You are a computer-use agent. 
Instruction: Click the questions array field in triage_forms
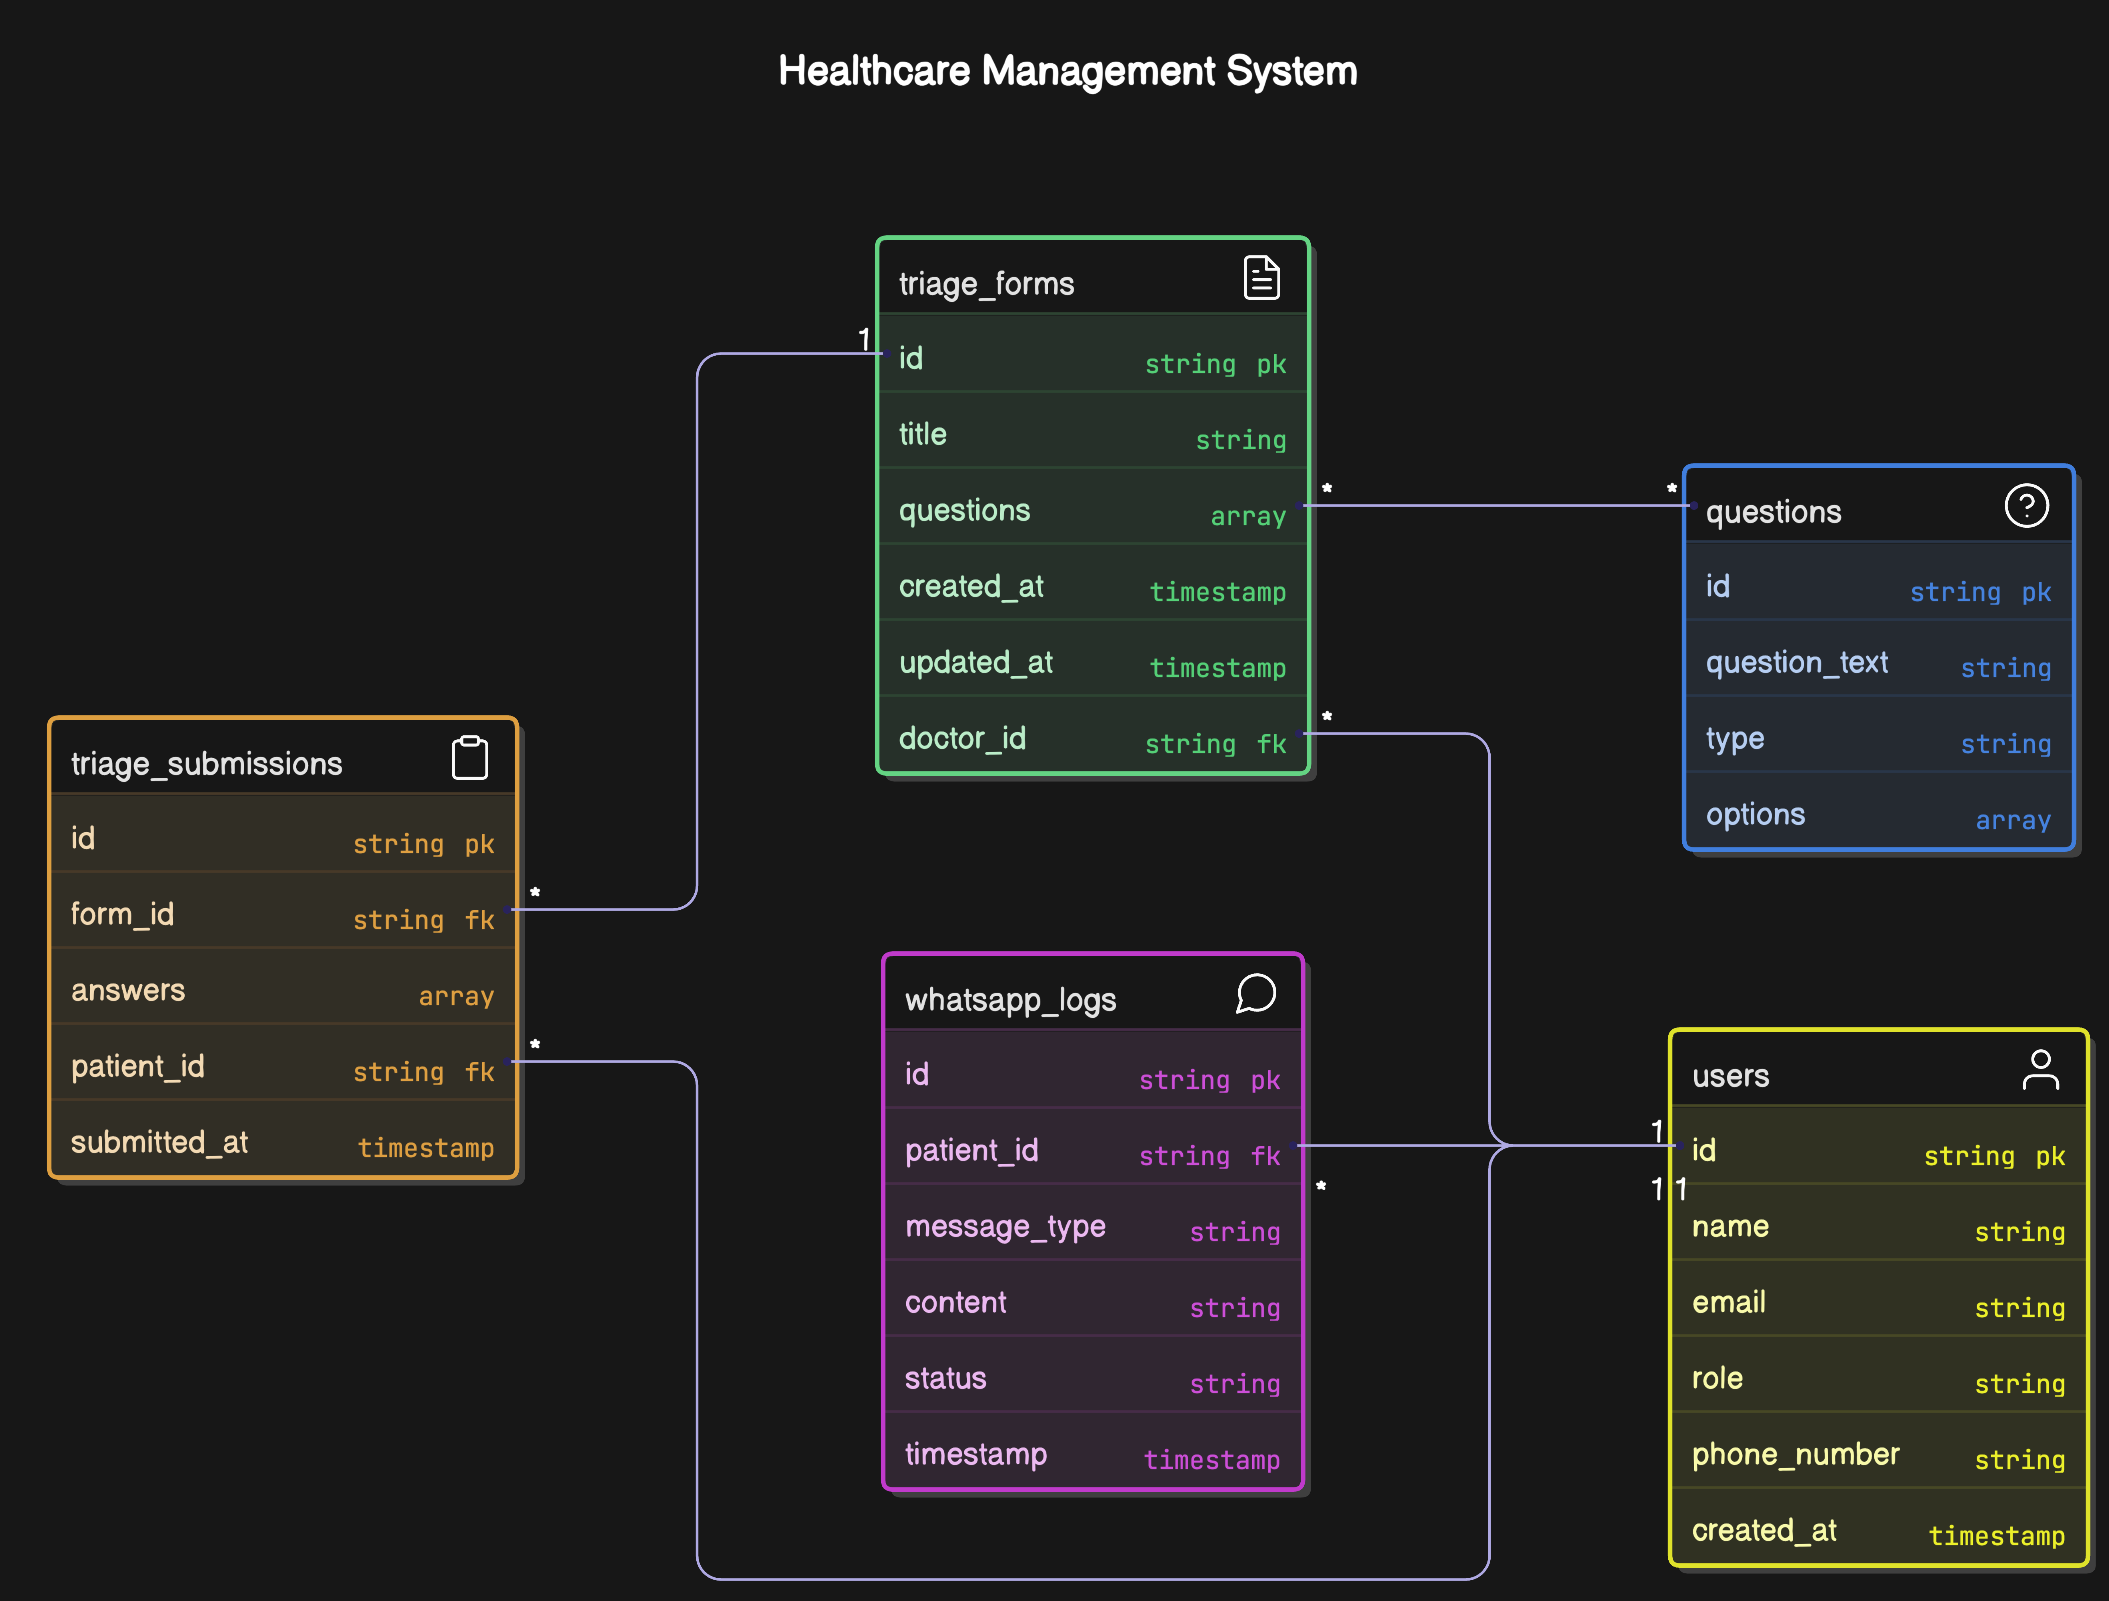[1092, 511]
